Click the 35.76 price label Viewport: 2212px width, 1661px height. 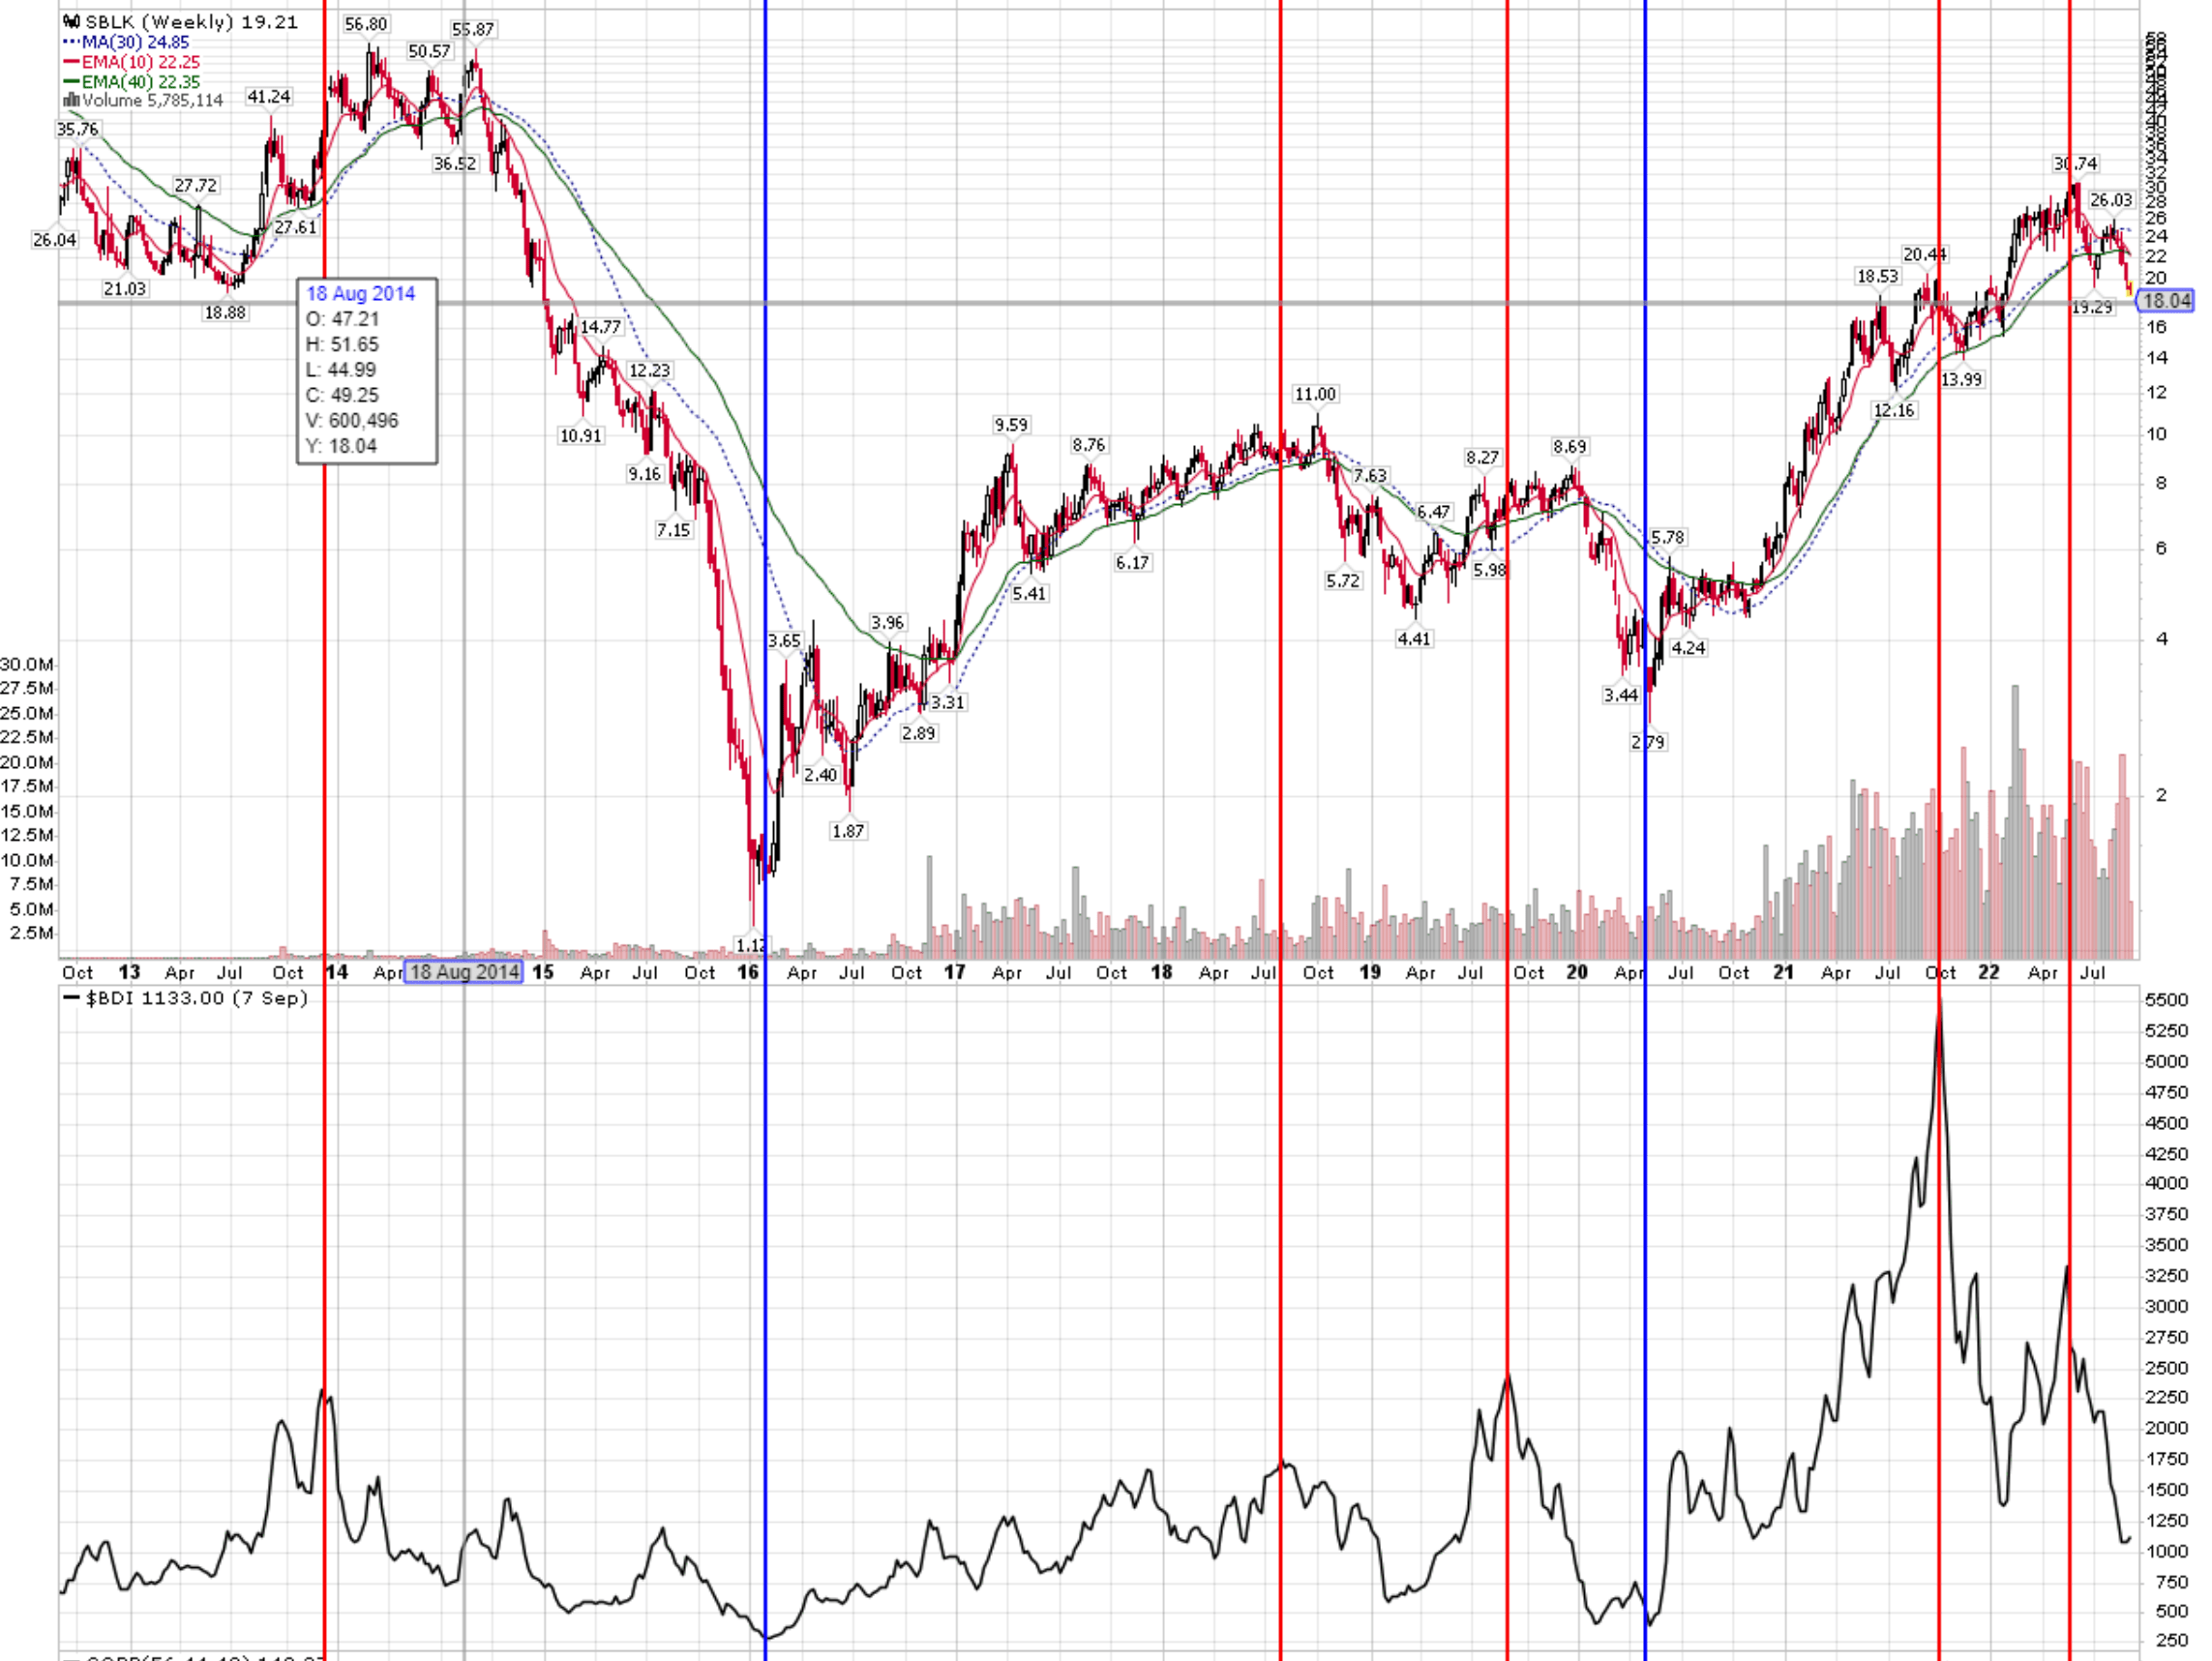click(x=77, y=129)
